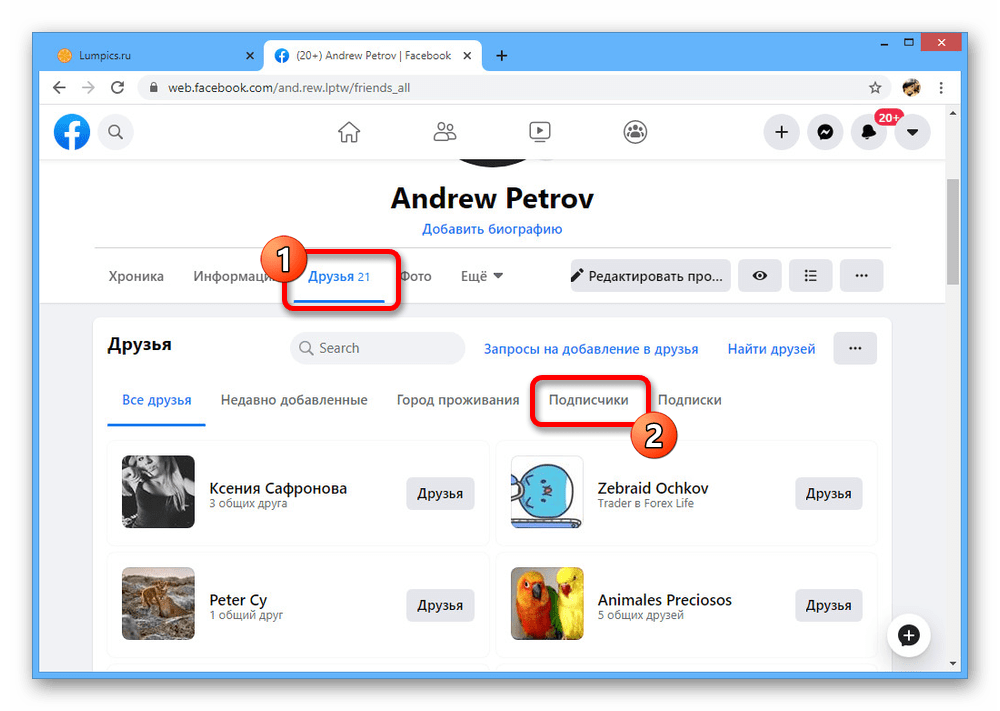Click the activity log list icon
Image resolution: width=1000 pixels, height=711 pixels.
click(811, 275)
